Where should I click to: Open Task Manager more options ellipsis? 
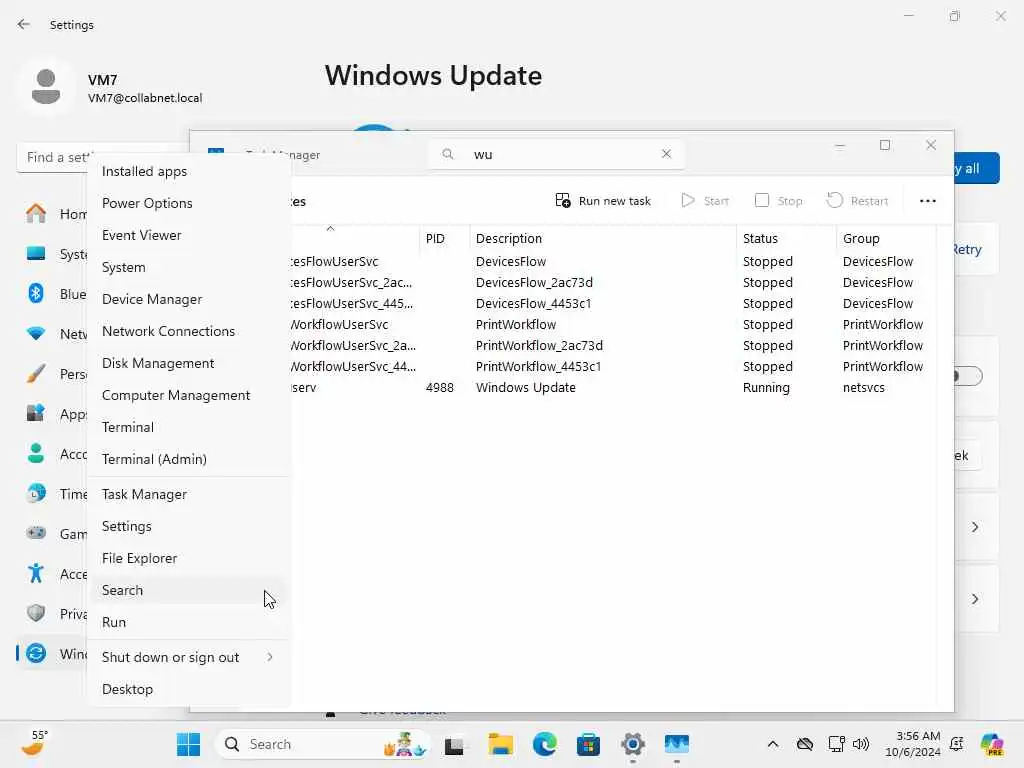pyautogui.click(x=927, y=201)
